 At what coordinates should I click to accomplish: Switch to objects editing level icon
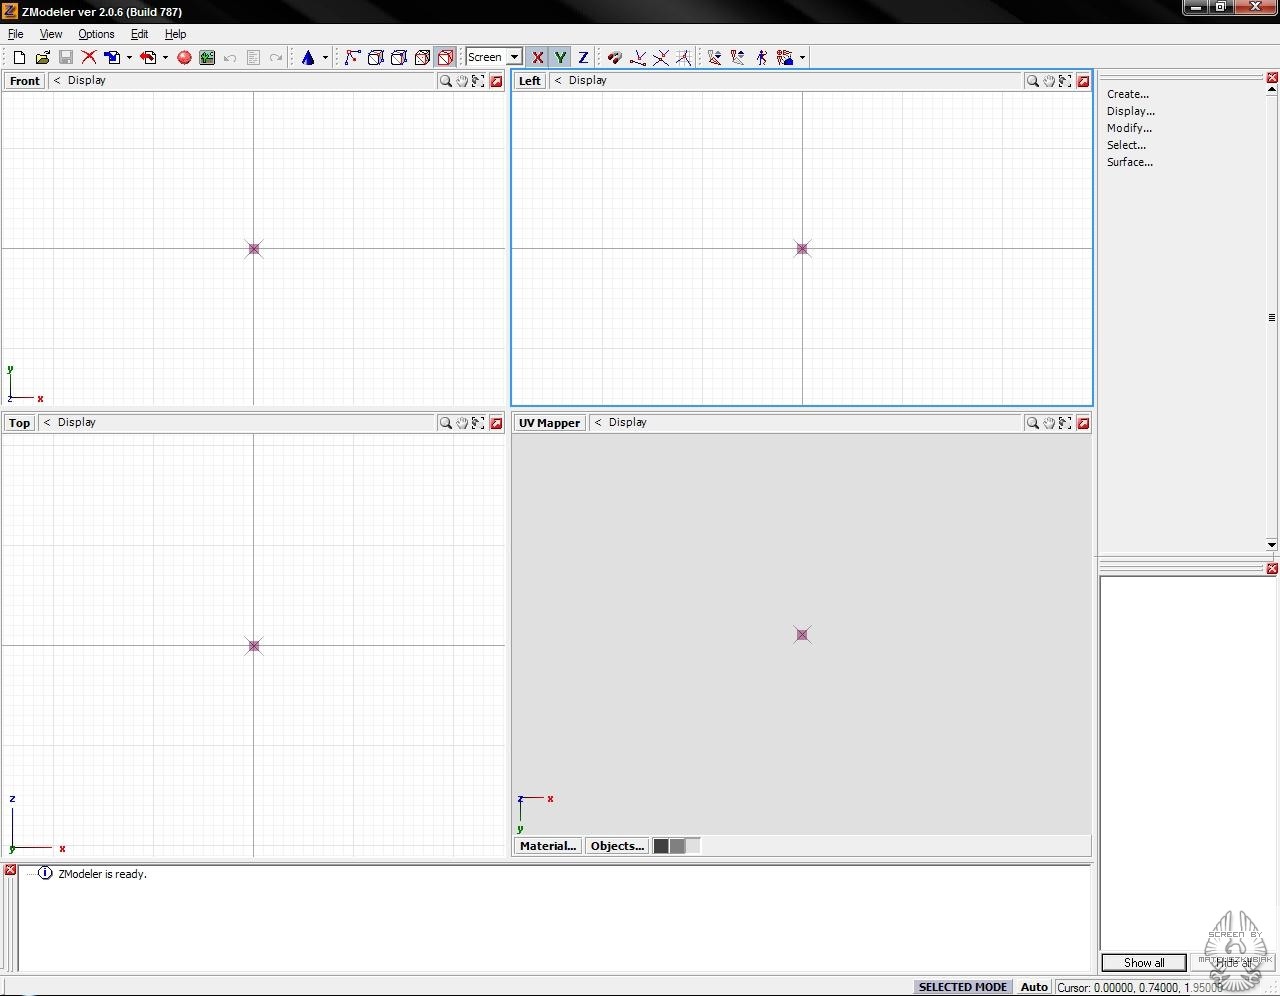(422, 57)
